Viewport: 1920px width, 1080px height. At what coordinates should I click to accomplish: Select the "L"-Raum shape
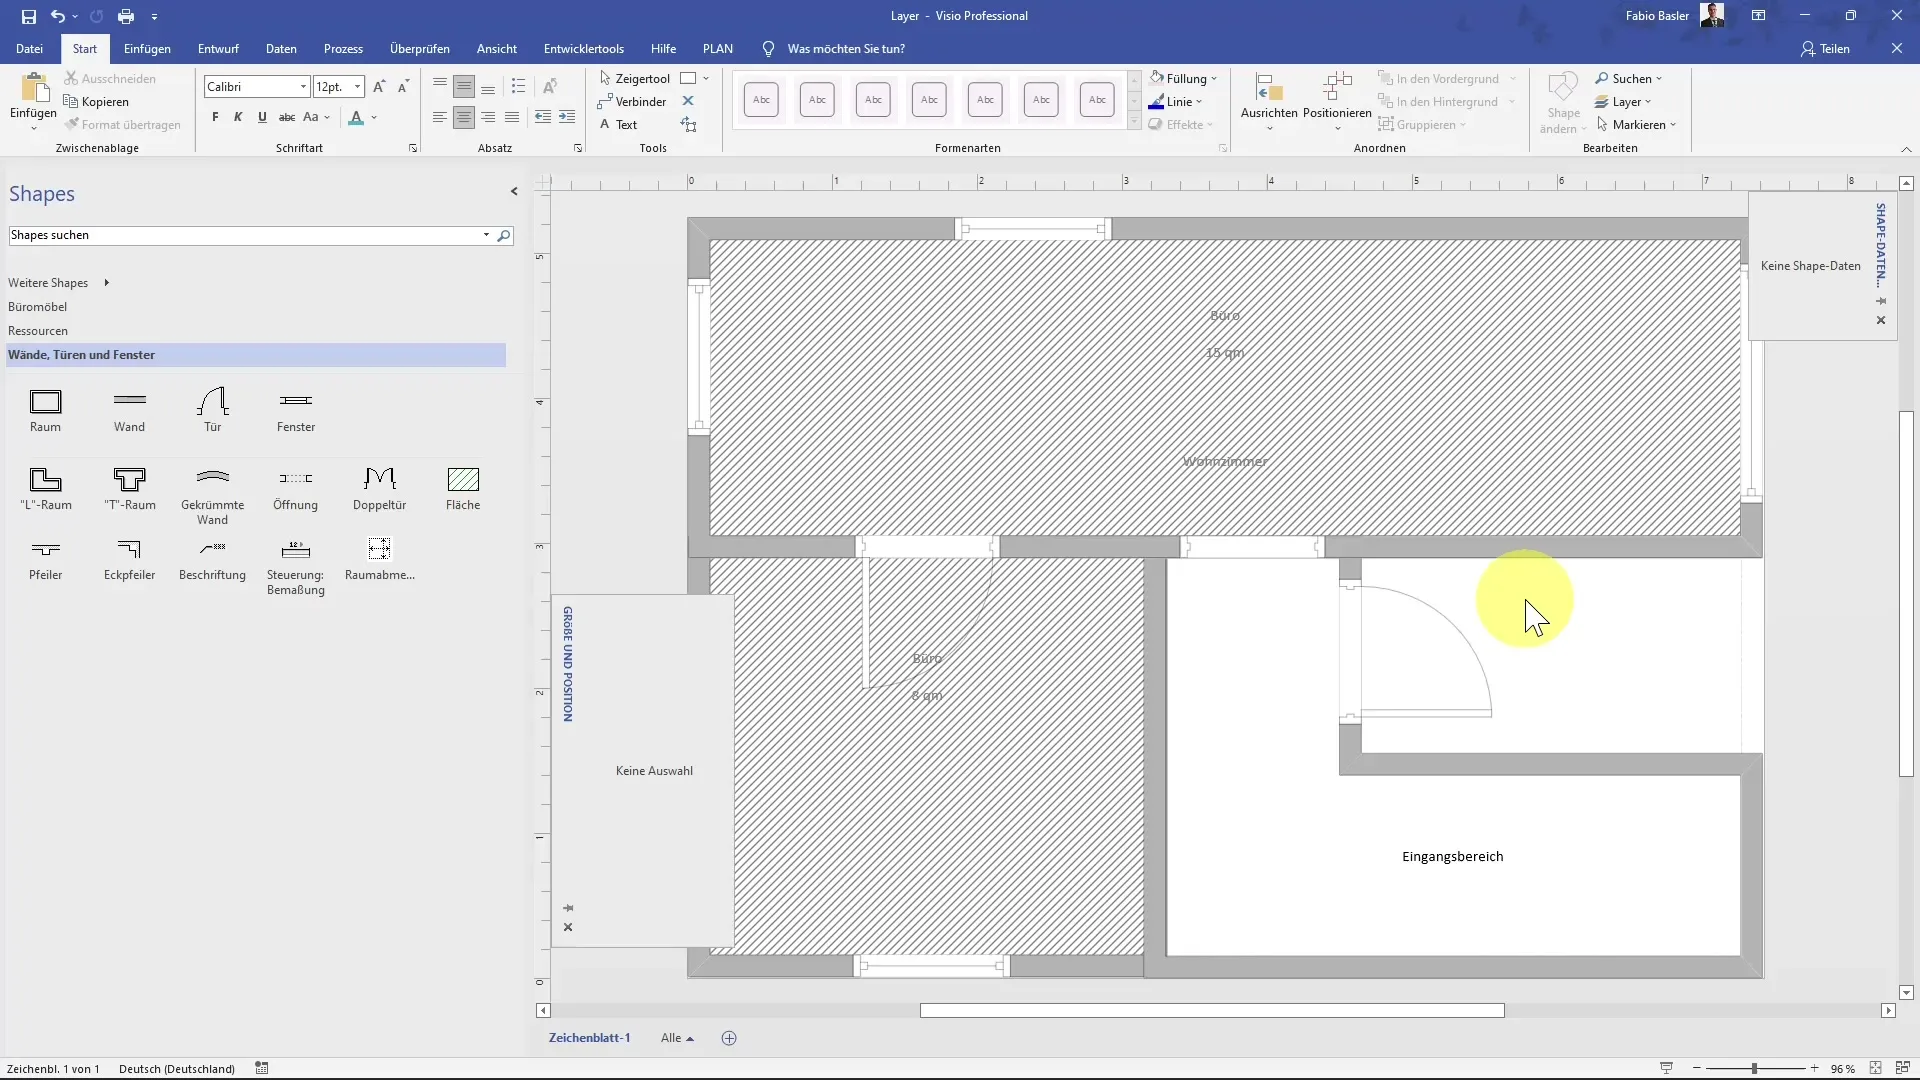46,489
